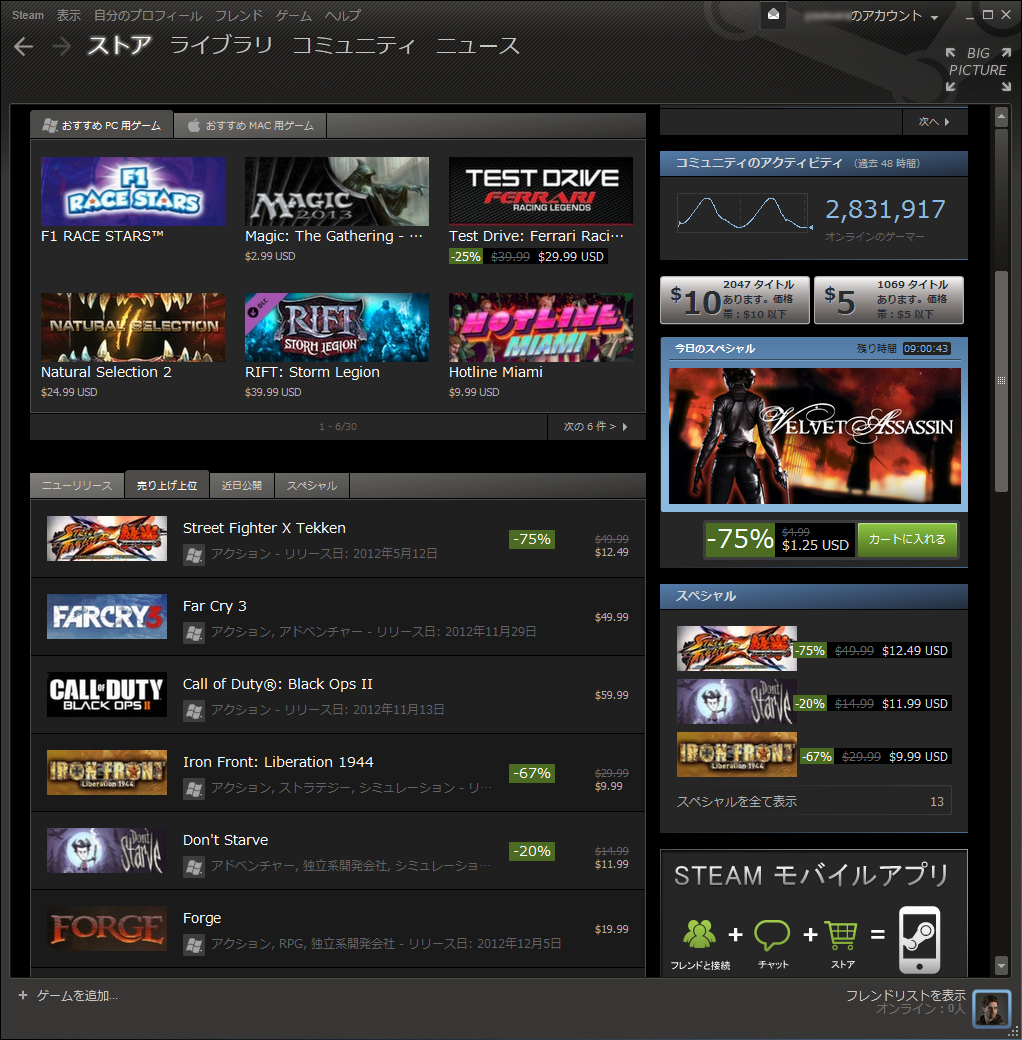Open the 表示 menu
Screen dimensions: 1022x1040
(x=68, y=15)
